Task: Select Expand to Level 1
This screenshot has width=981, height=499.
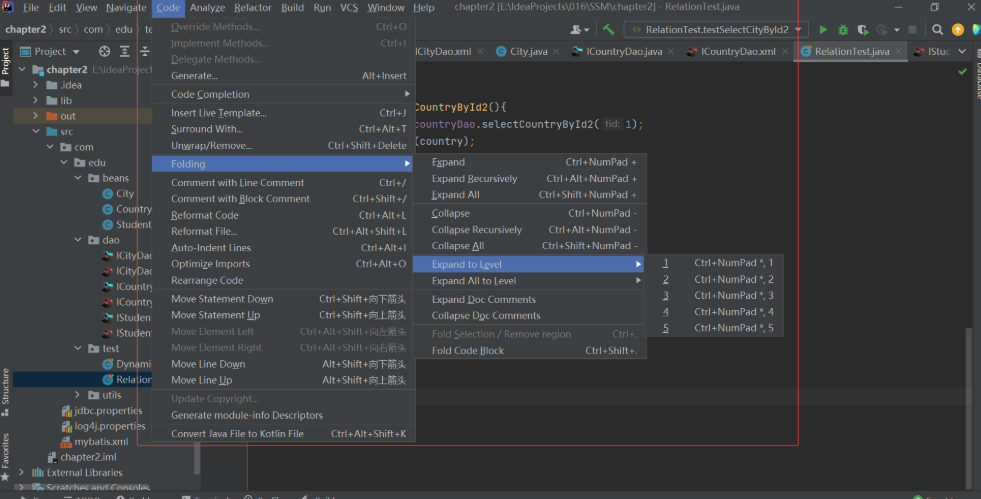Action: pyautogui.click(x=714, y=263)
